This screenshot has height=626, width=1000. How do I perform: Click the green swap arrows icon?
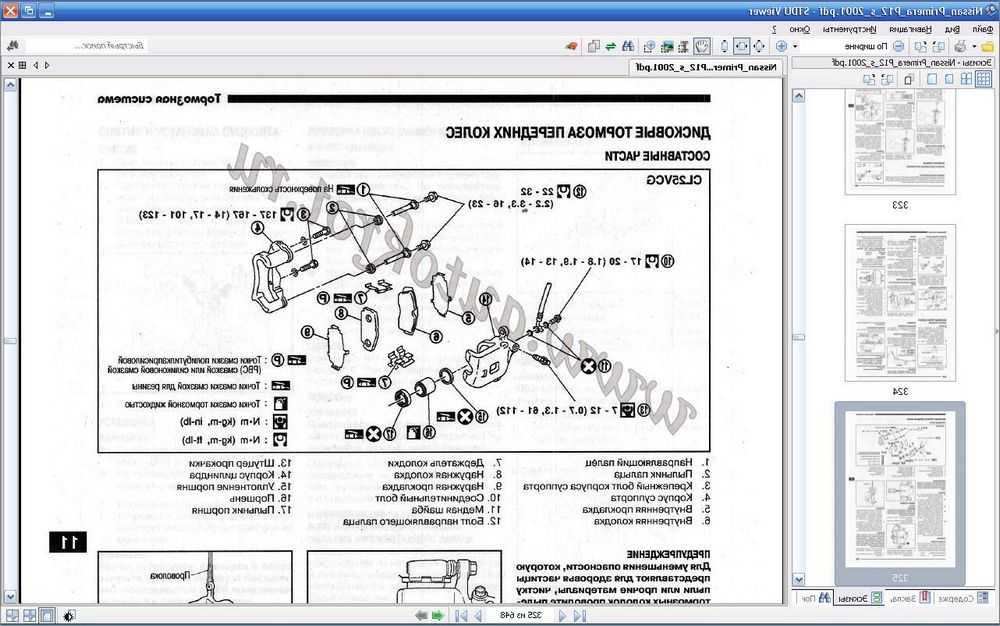[610, 46]
